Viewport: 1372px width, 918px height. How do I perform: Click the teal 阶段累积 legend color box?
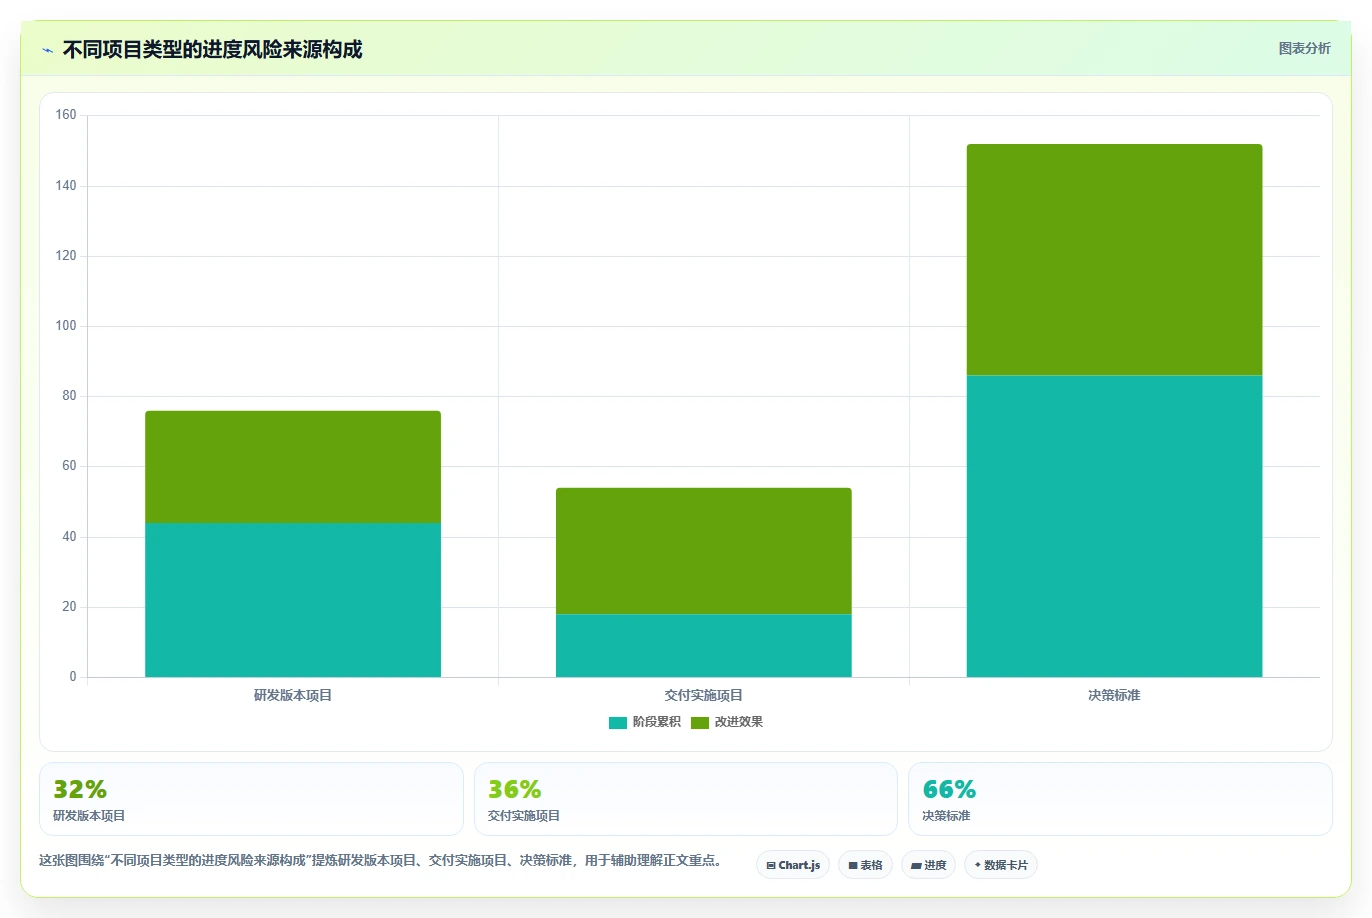tap(617, 722)
